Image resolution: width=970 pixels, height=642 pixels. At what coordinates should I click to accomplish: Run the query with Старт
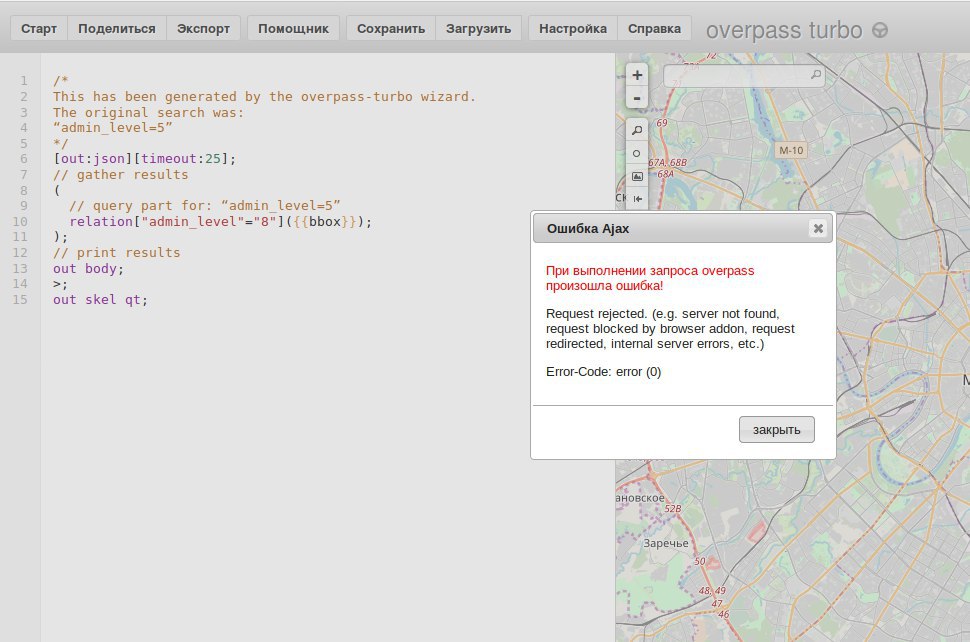pos(39,28)
